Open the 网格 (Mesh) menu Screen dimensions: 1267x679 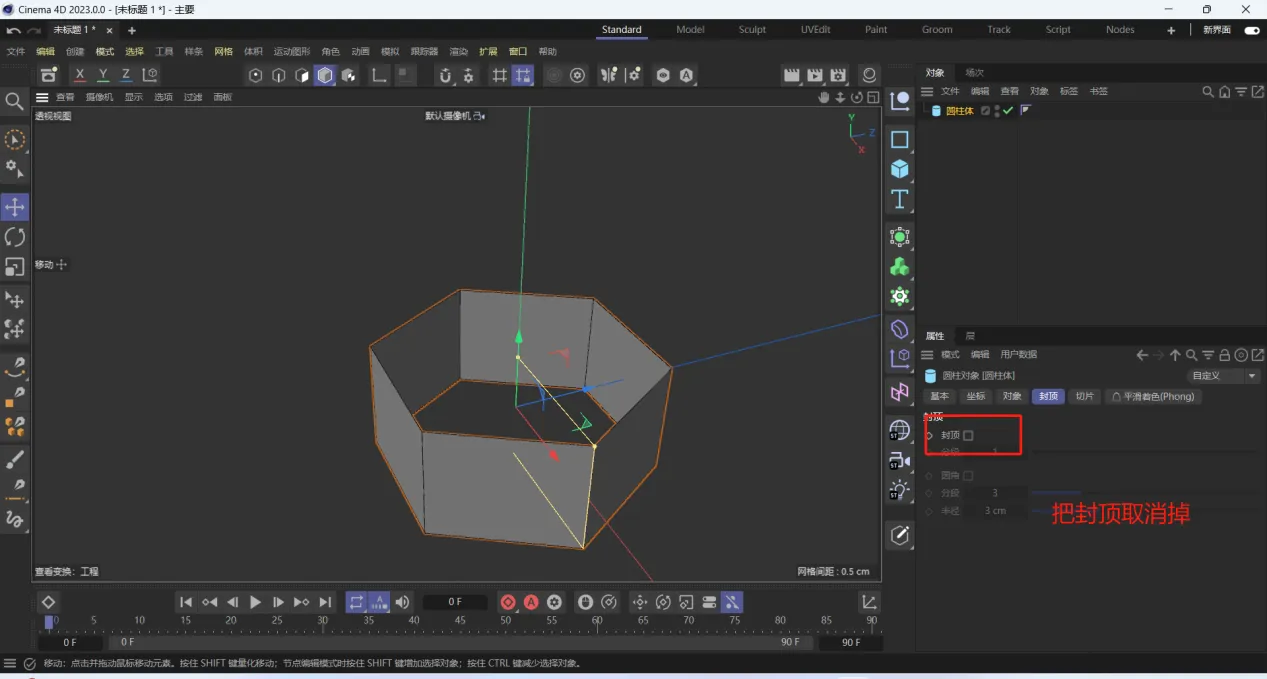(x=223, y=51)
